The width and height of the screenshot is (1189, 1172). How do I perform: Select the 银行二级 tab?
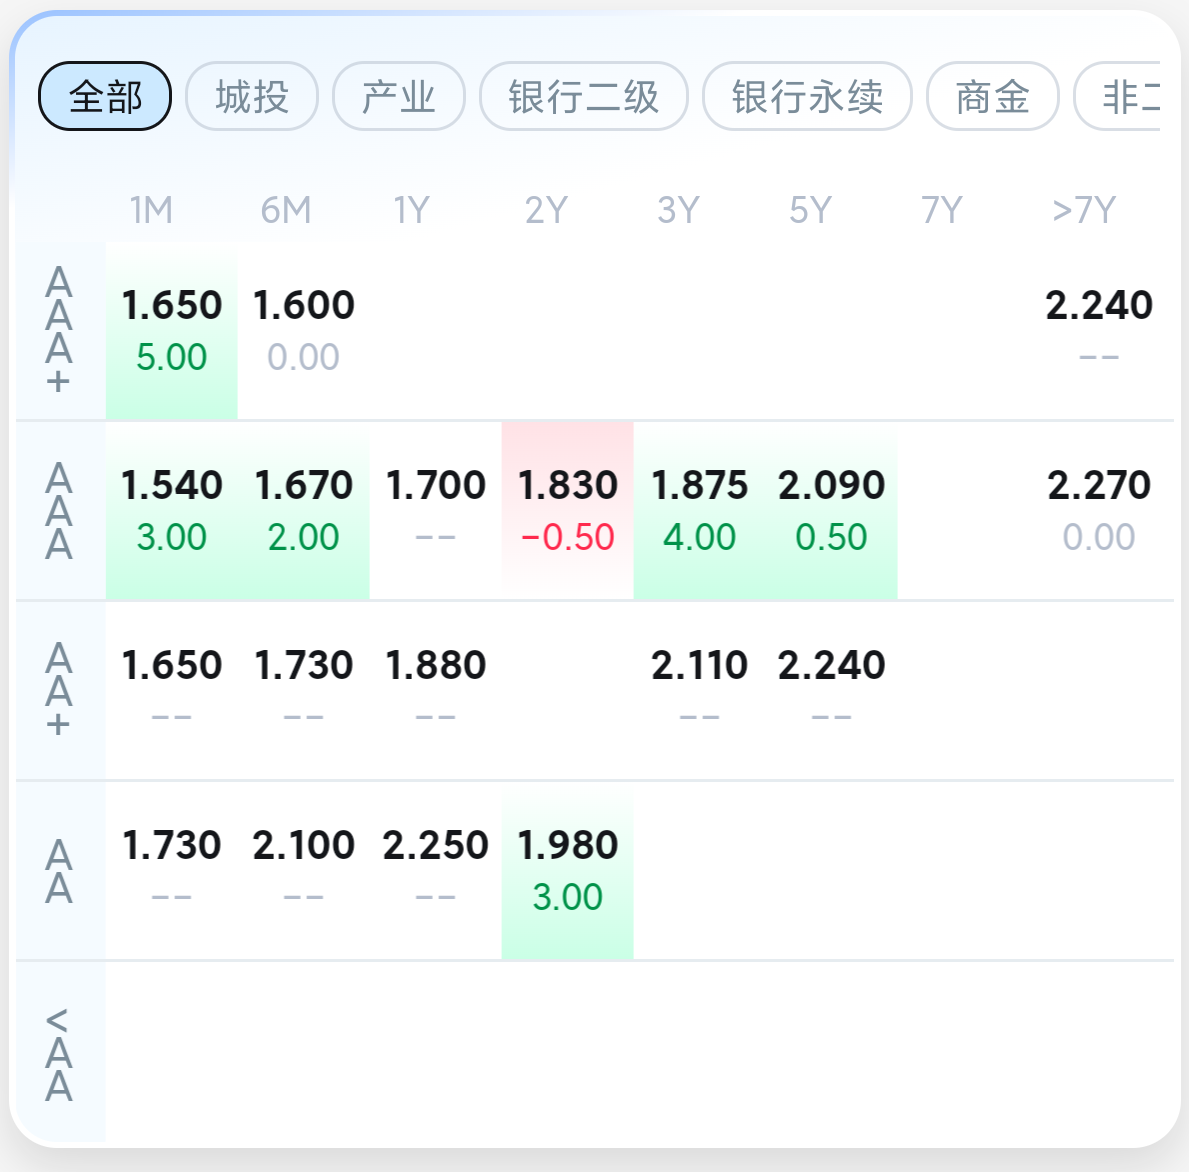tap(584, 97)
